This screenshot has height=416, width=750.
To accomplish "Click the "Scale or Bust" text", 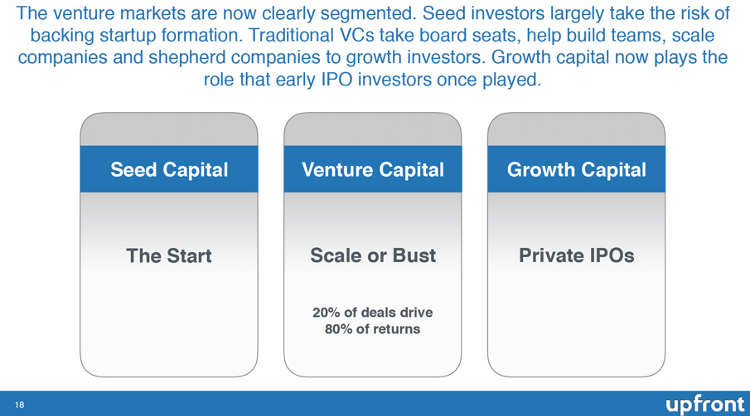I will point(373,255).
